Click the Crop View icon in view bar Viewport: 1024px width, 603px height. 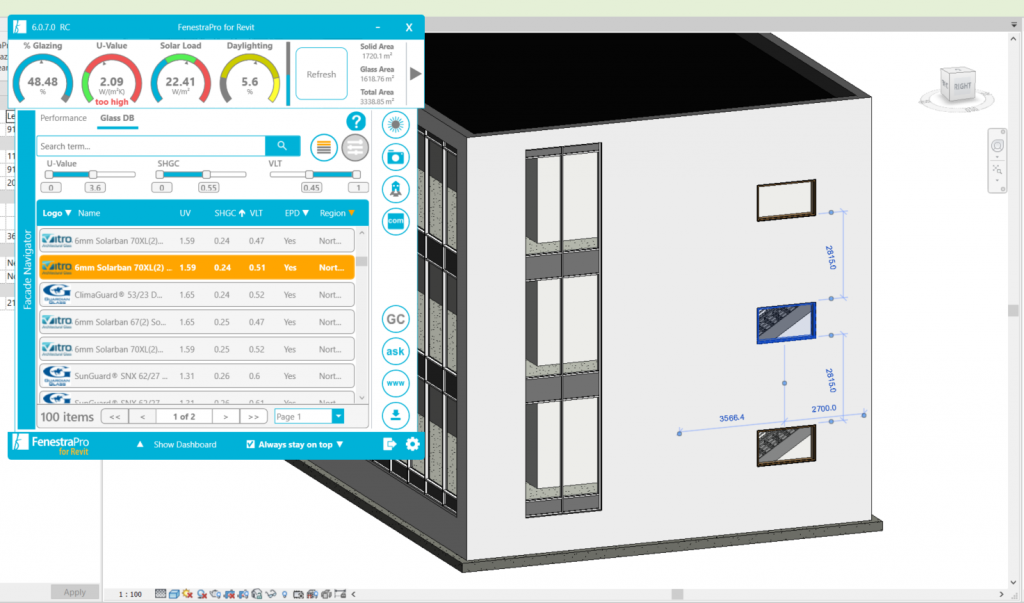pos(229,594)
